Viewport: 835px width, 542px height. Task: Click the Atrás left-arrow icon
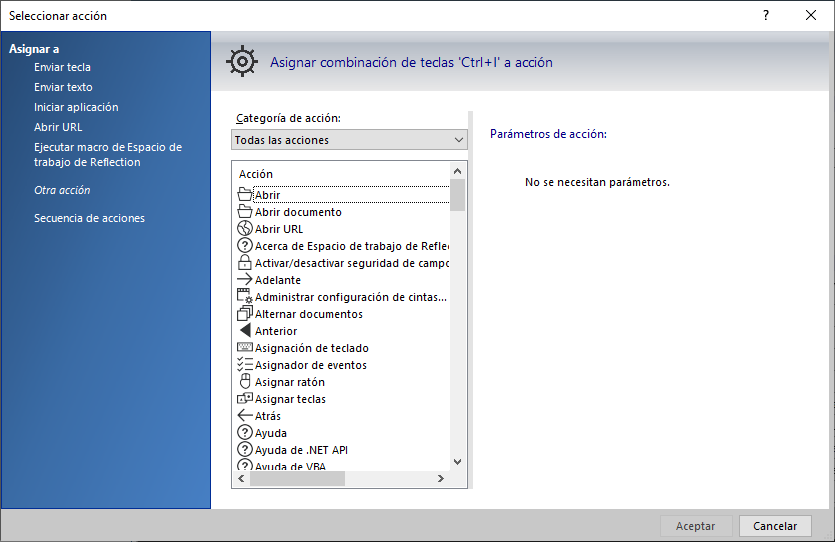click(x=244, y=415)
